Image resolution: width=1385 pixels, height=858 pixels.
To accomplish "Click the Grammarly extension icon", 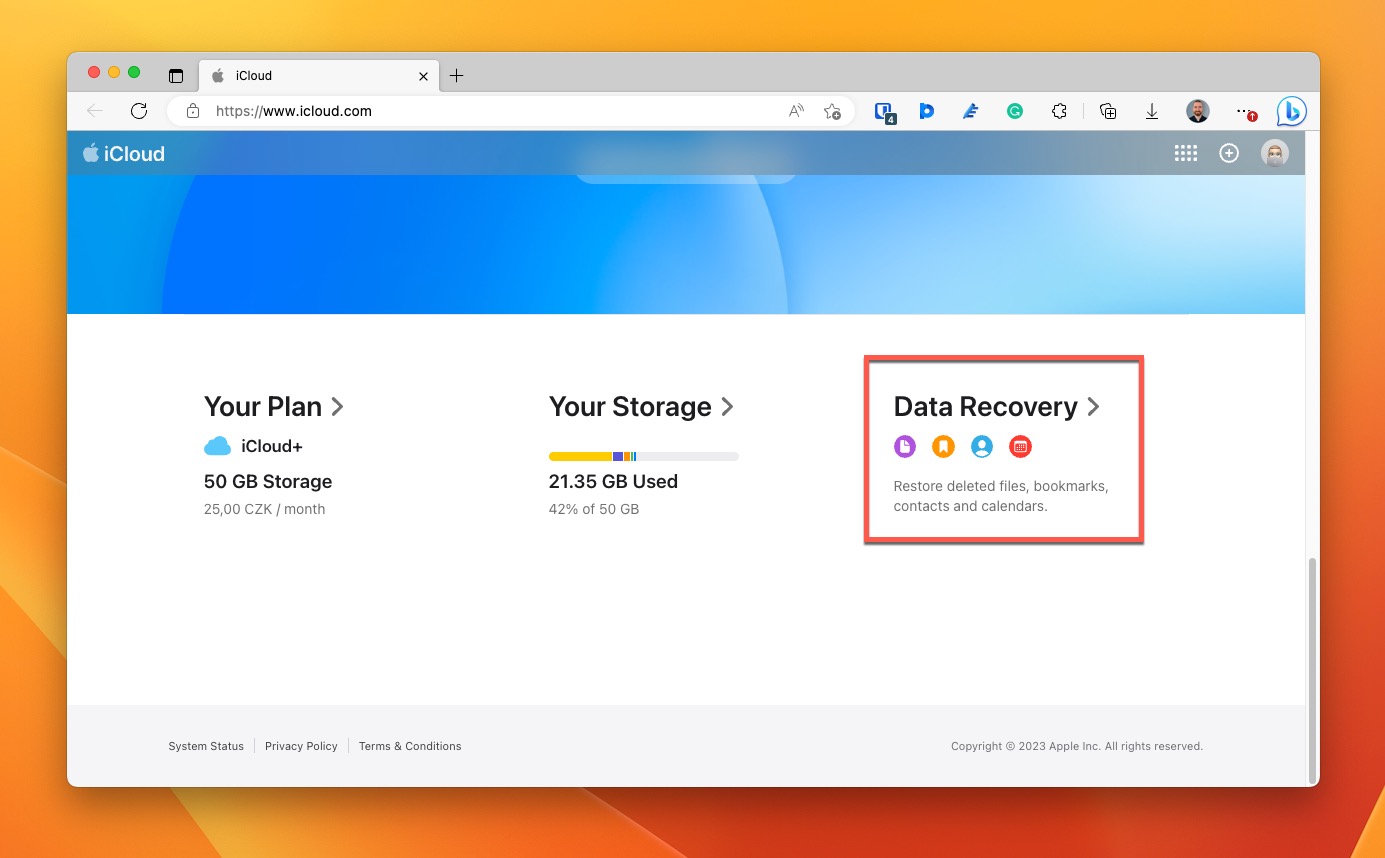I will click(x=1014, y=112).
